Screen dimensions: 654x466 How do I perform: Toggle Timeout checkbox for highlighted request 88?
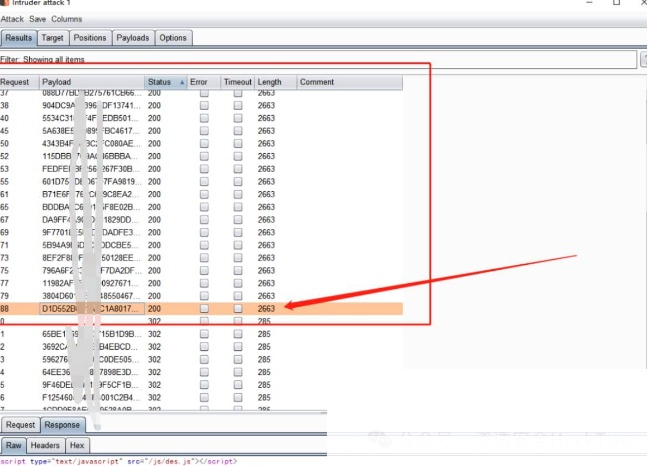pyautogui.click(x=238, y=309)
